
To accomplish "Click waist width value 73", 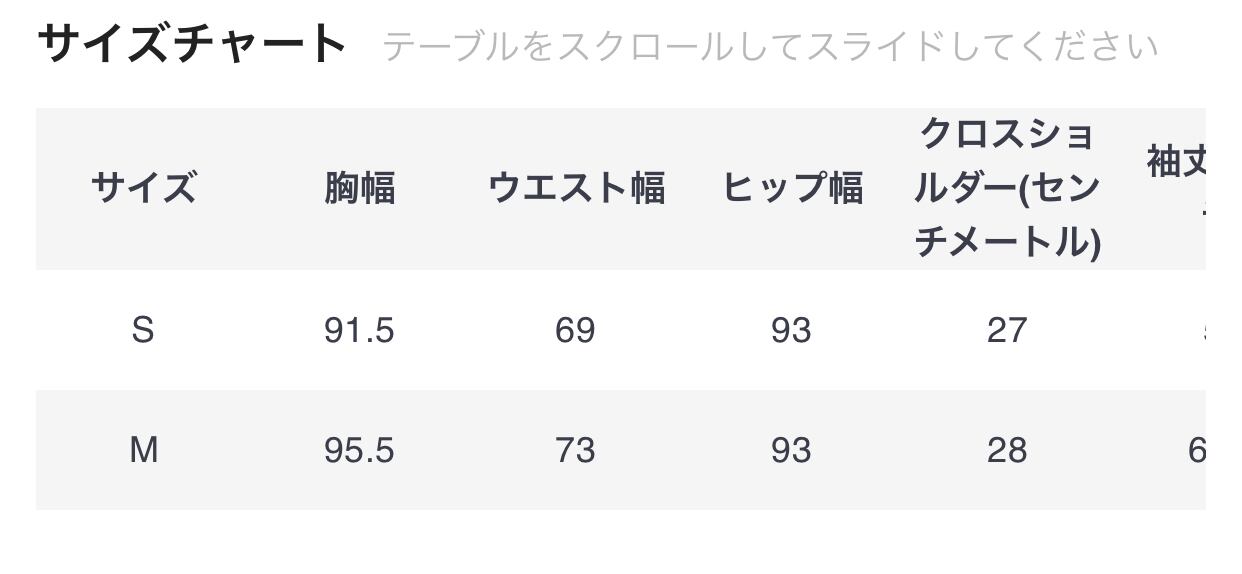I will click(x=575, y=451).
